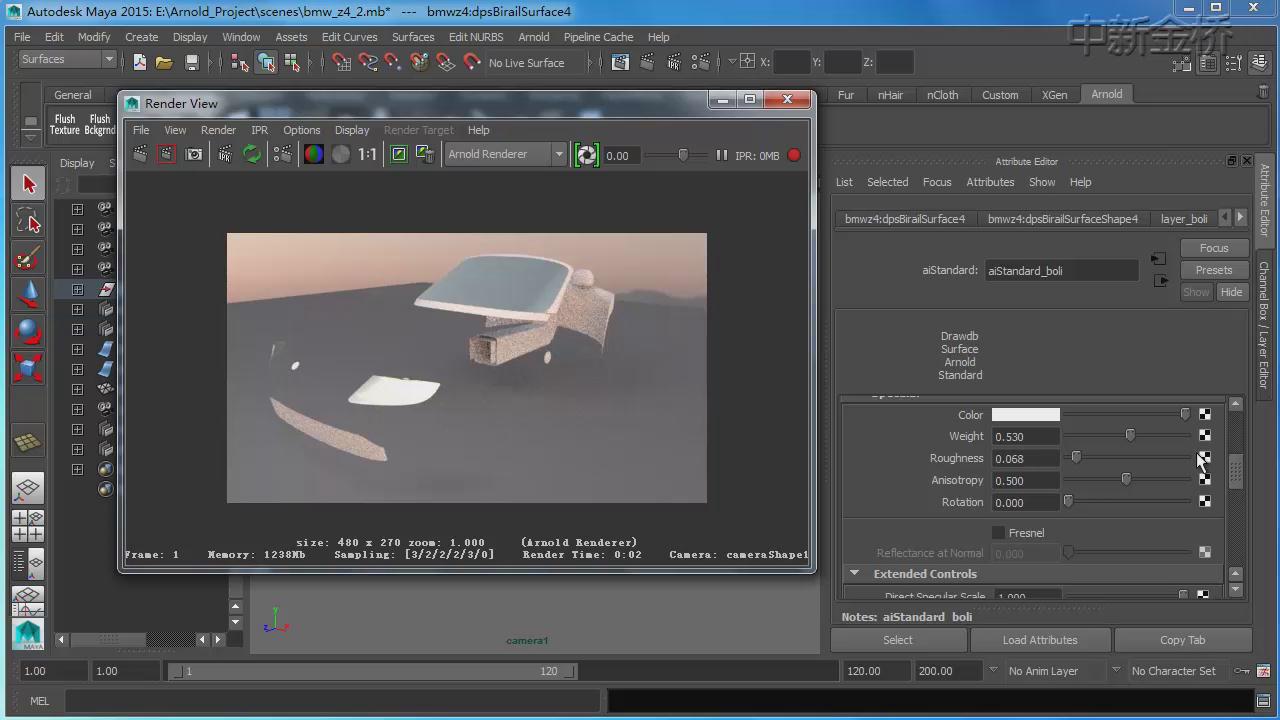The height and width of the screenshot is (720, 1280).
Task: Open Edit NURBS menu
Action: pyautogui.click(x=476, y=37)
